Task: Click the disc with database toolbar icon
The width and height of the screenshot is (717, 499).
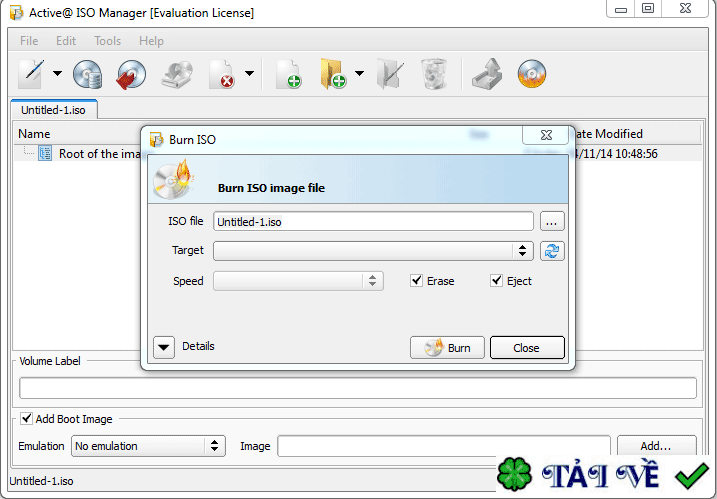Action: 87,74
